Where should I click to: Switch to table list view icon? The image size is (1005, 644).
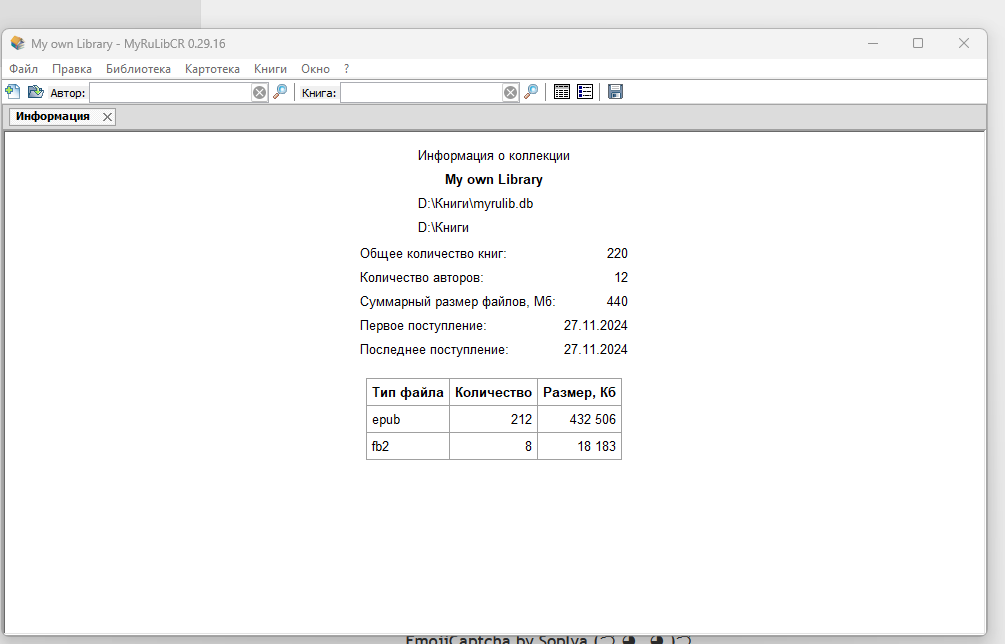pos(561,92)
